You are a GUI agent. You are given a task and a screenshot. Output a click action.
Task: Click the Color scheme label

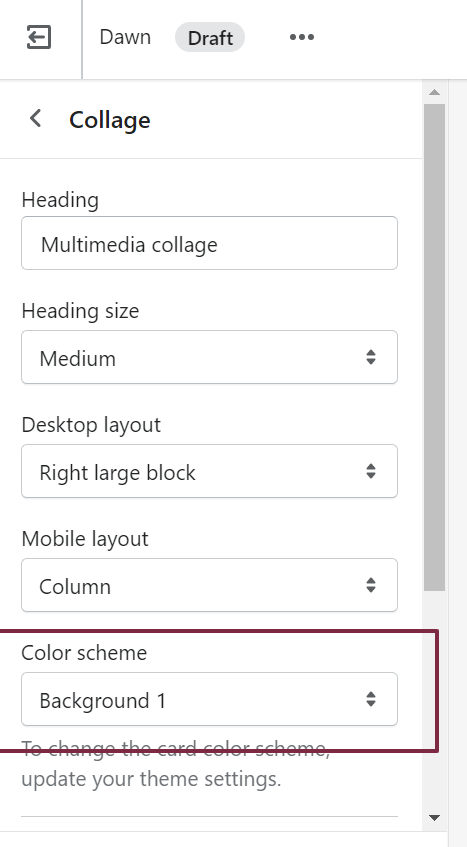point(84,653)
